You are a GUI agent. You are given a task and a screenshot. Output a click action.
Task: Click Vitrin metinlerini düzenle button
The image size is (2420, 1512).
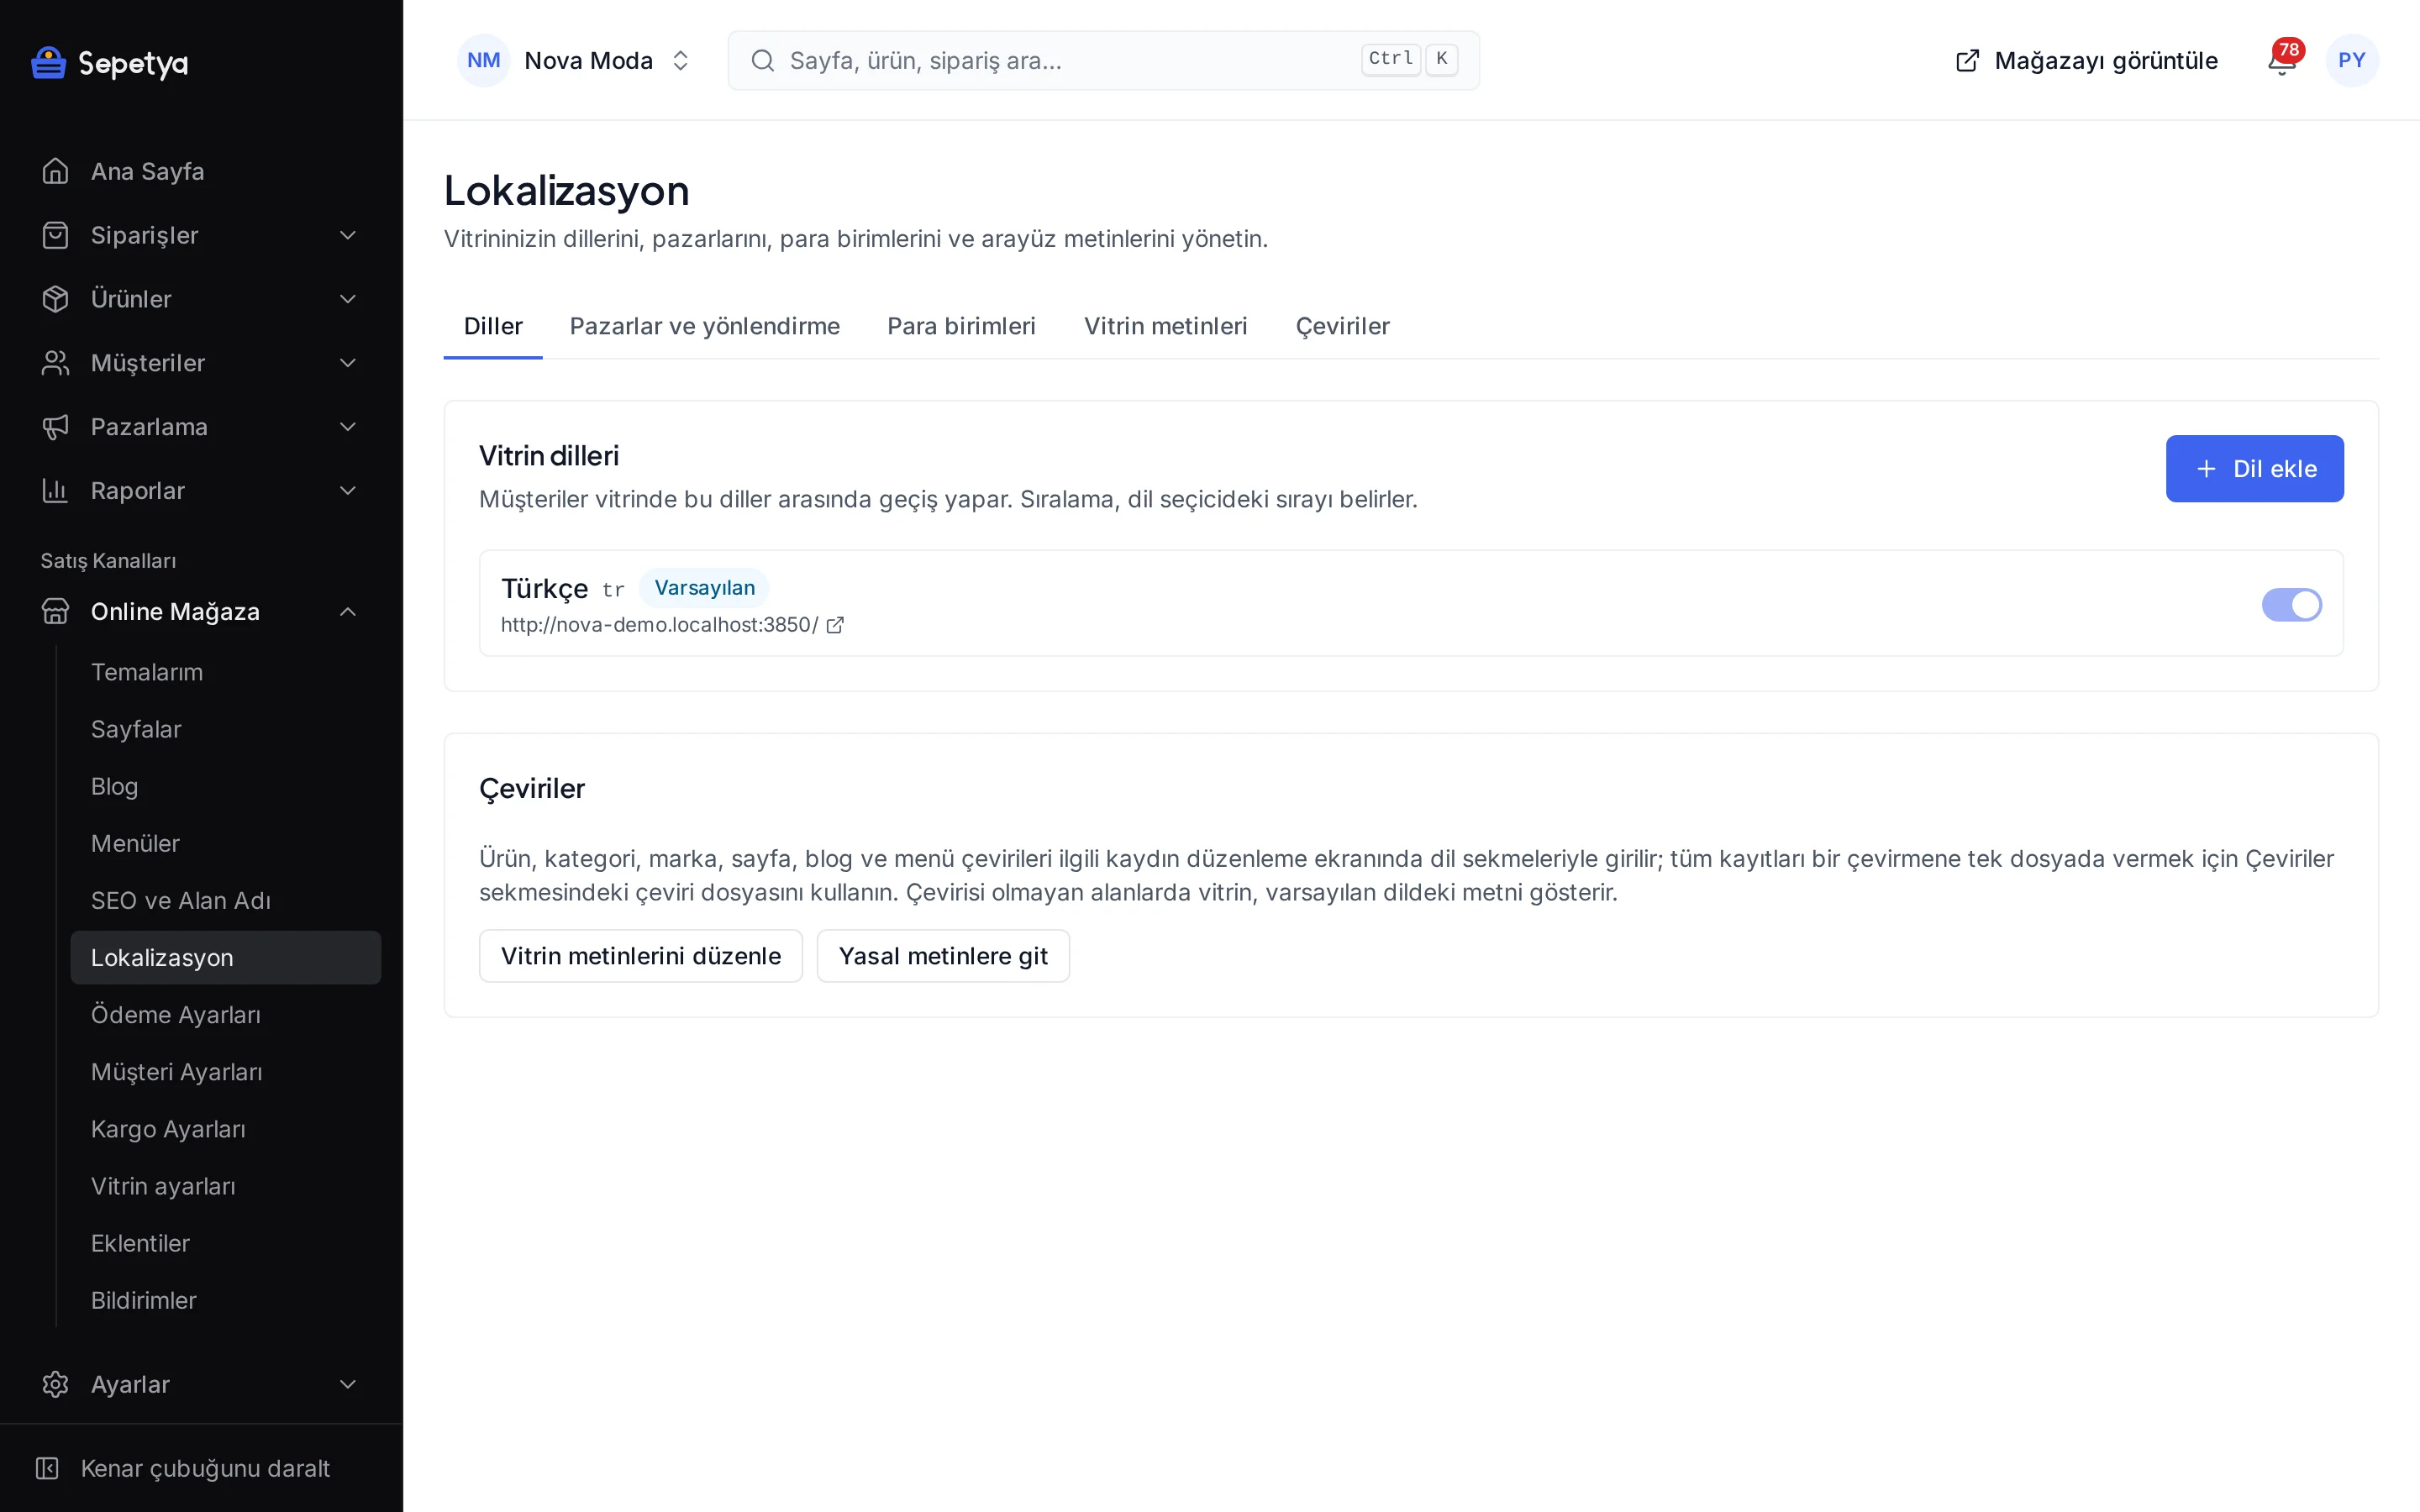(640, 956)
